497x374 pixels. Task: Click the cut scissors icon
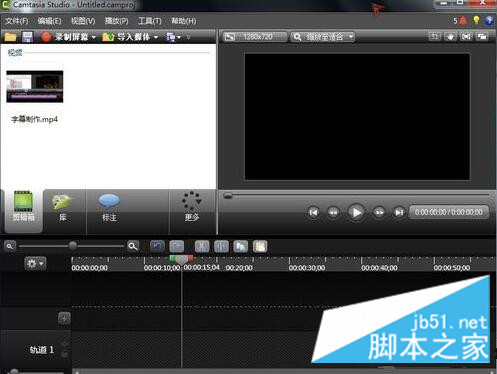(202, 246)
